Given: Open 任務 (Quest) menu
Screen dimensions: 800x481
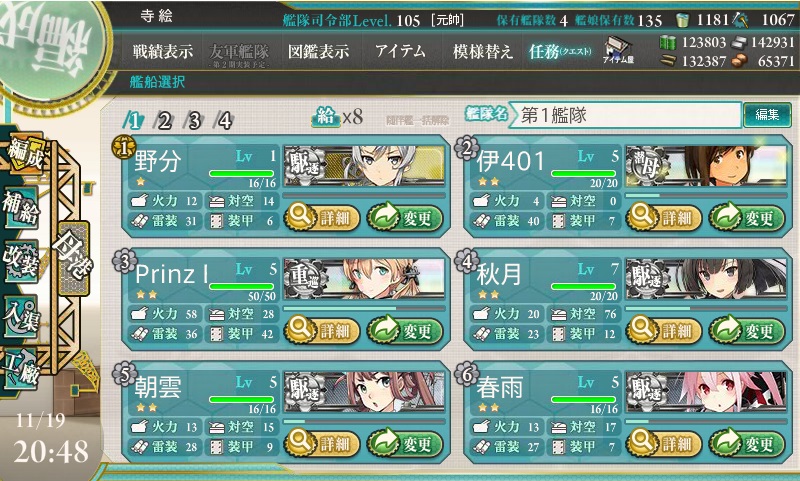Looking at the screenshot, I should [560, 51].
